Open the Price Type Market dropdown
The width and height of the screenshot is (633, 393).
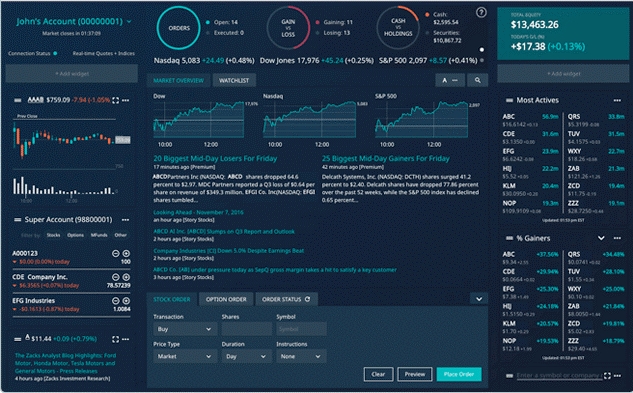pyautogui.click(x=185, y=357)
